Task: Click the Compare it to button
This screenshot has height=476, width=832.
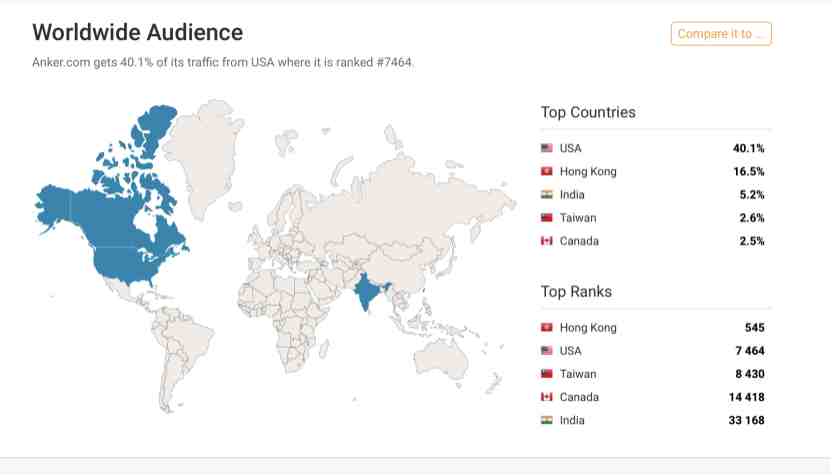Action: (x=721, y=33)
